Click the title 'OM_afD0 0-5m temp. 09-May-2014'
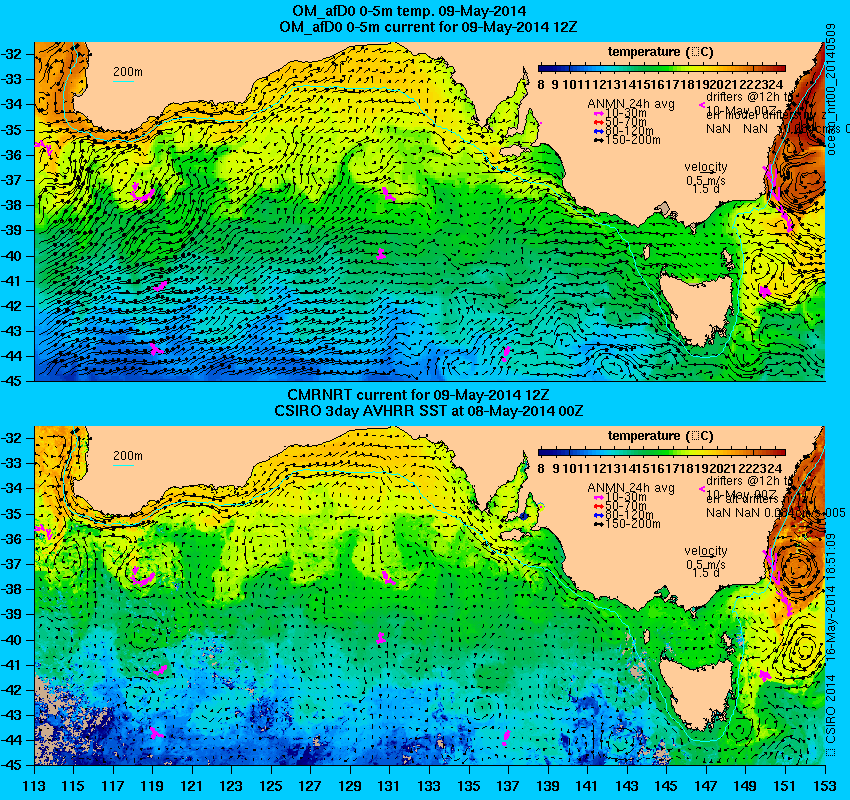 [409, 11]
